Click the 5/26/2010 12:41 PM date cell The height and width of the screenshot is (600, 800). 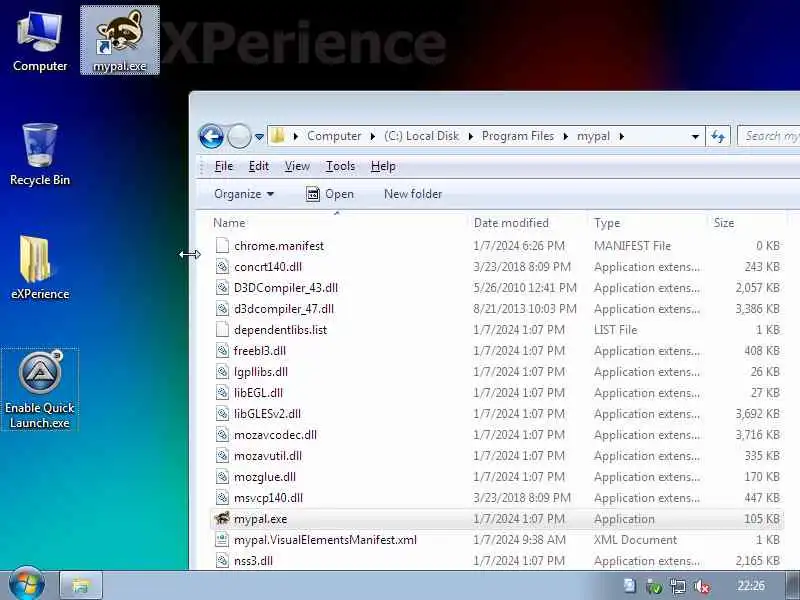[525, 288]
